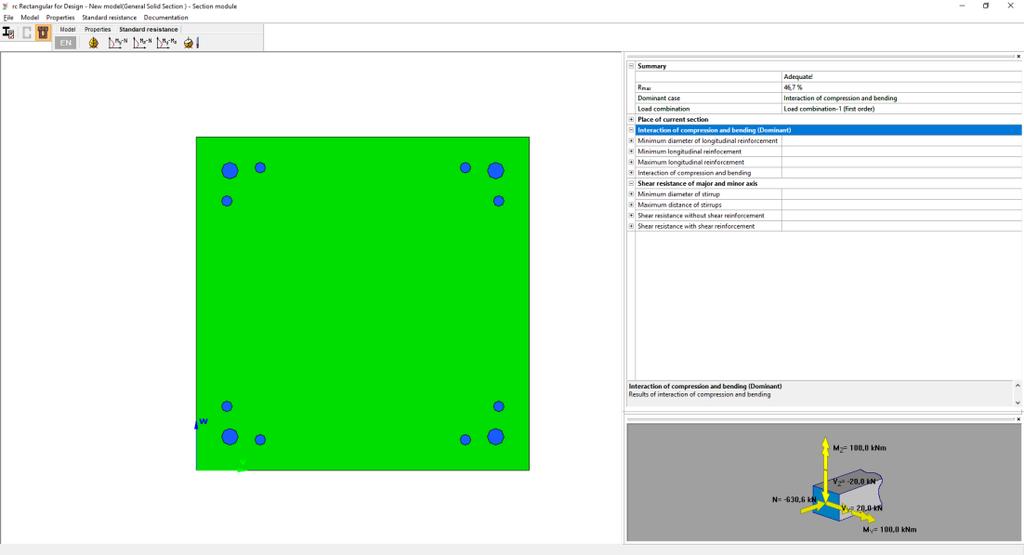The height and width of the screenshot is (555, 1024).
Task: Collapse the Summary section
Action: tap(632, 66)
